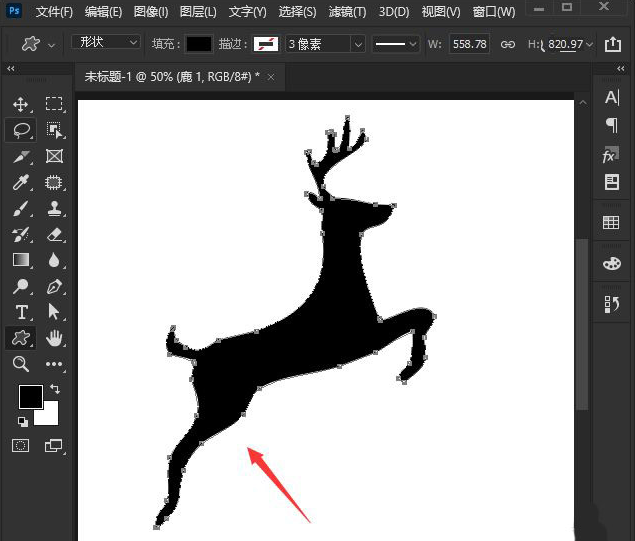
Task: Select the Spot Healing Brush tool
Action: pyautogui.click(x=54, y=183)
